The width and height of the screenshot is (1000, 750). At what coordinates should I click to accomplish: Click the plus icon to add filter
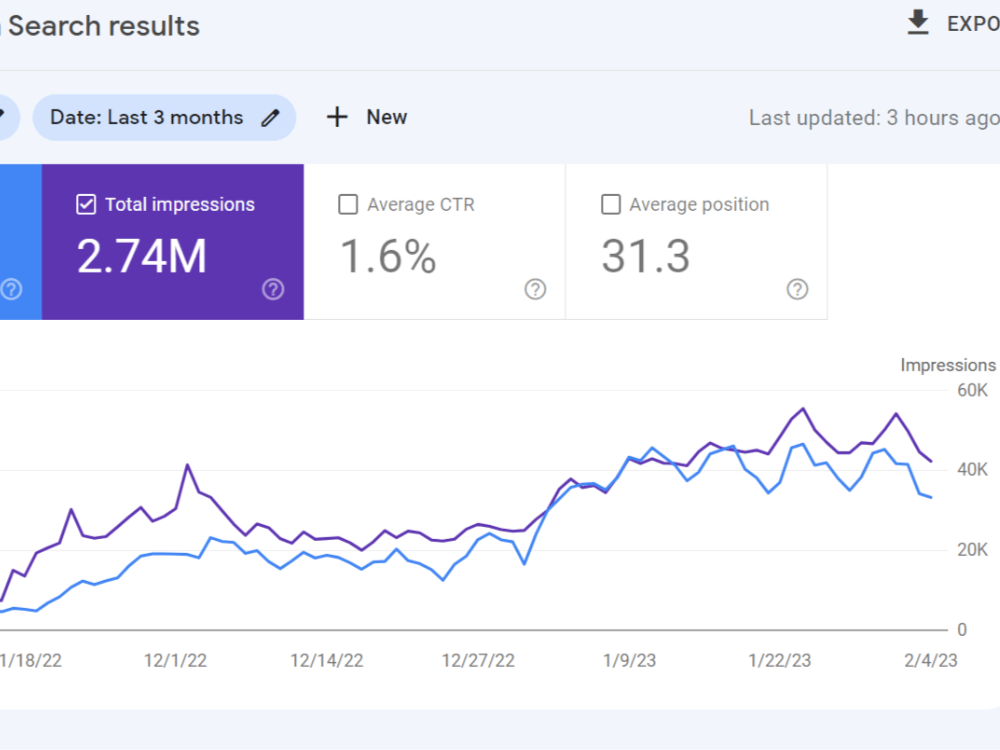337,117
